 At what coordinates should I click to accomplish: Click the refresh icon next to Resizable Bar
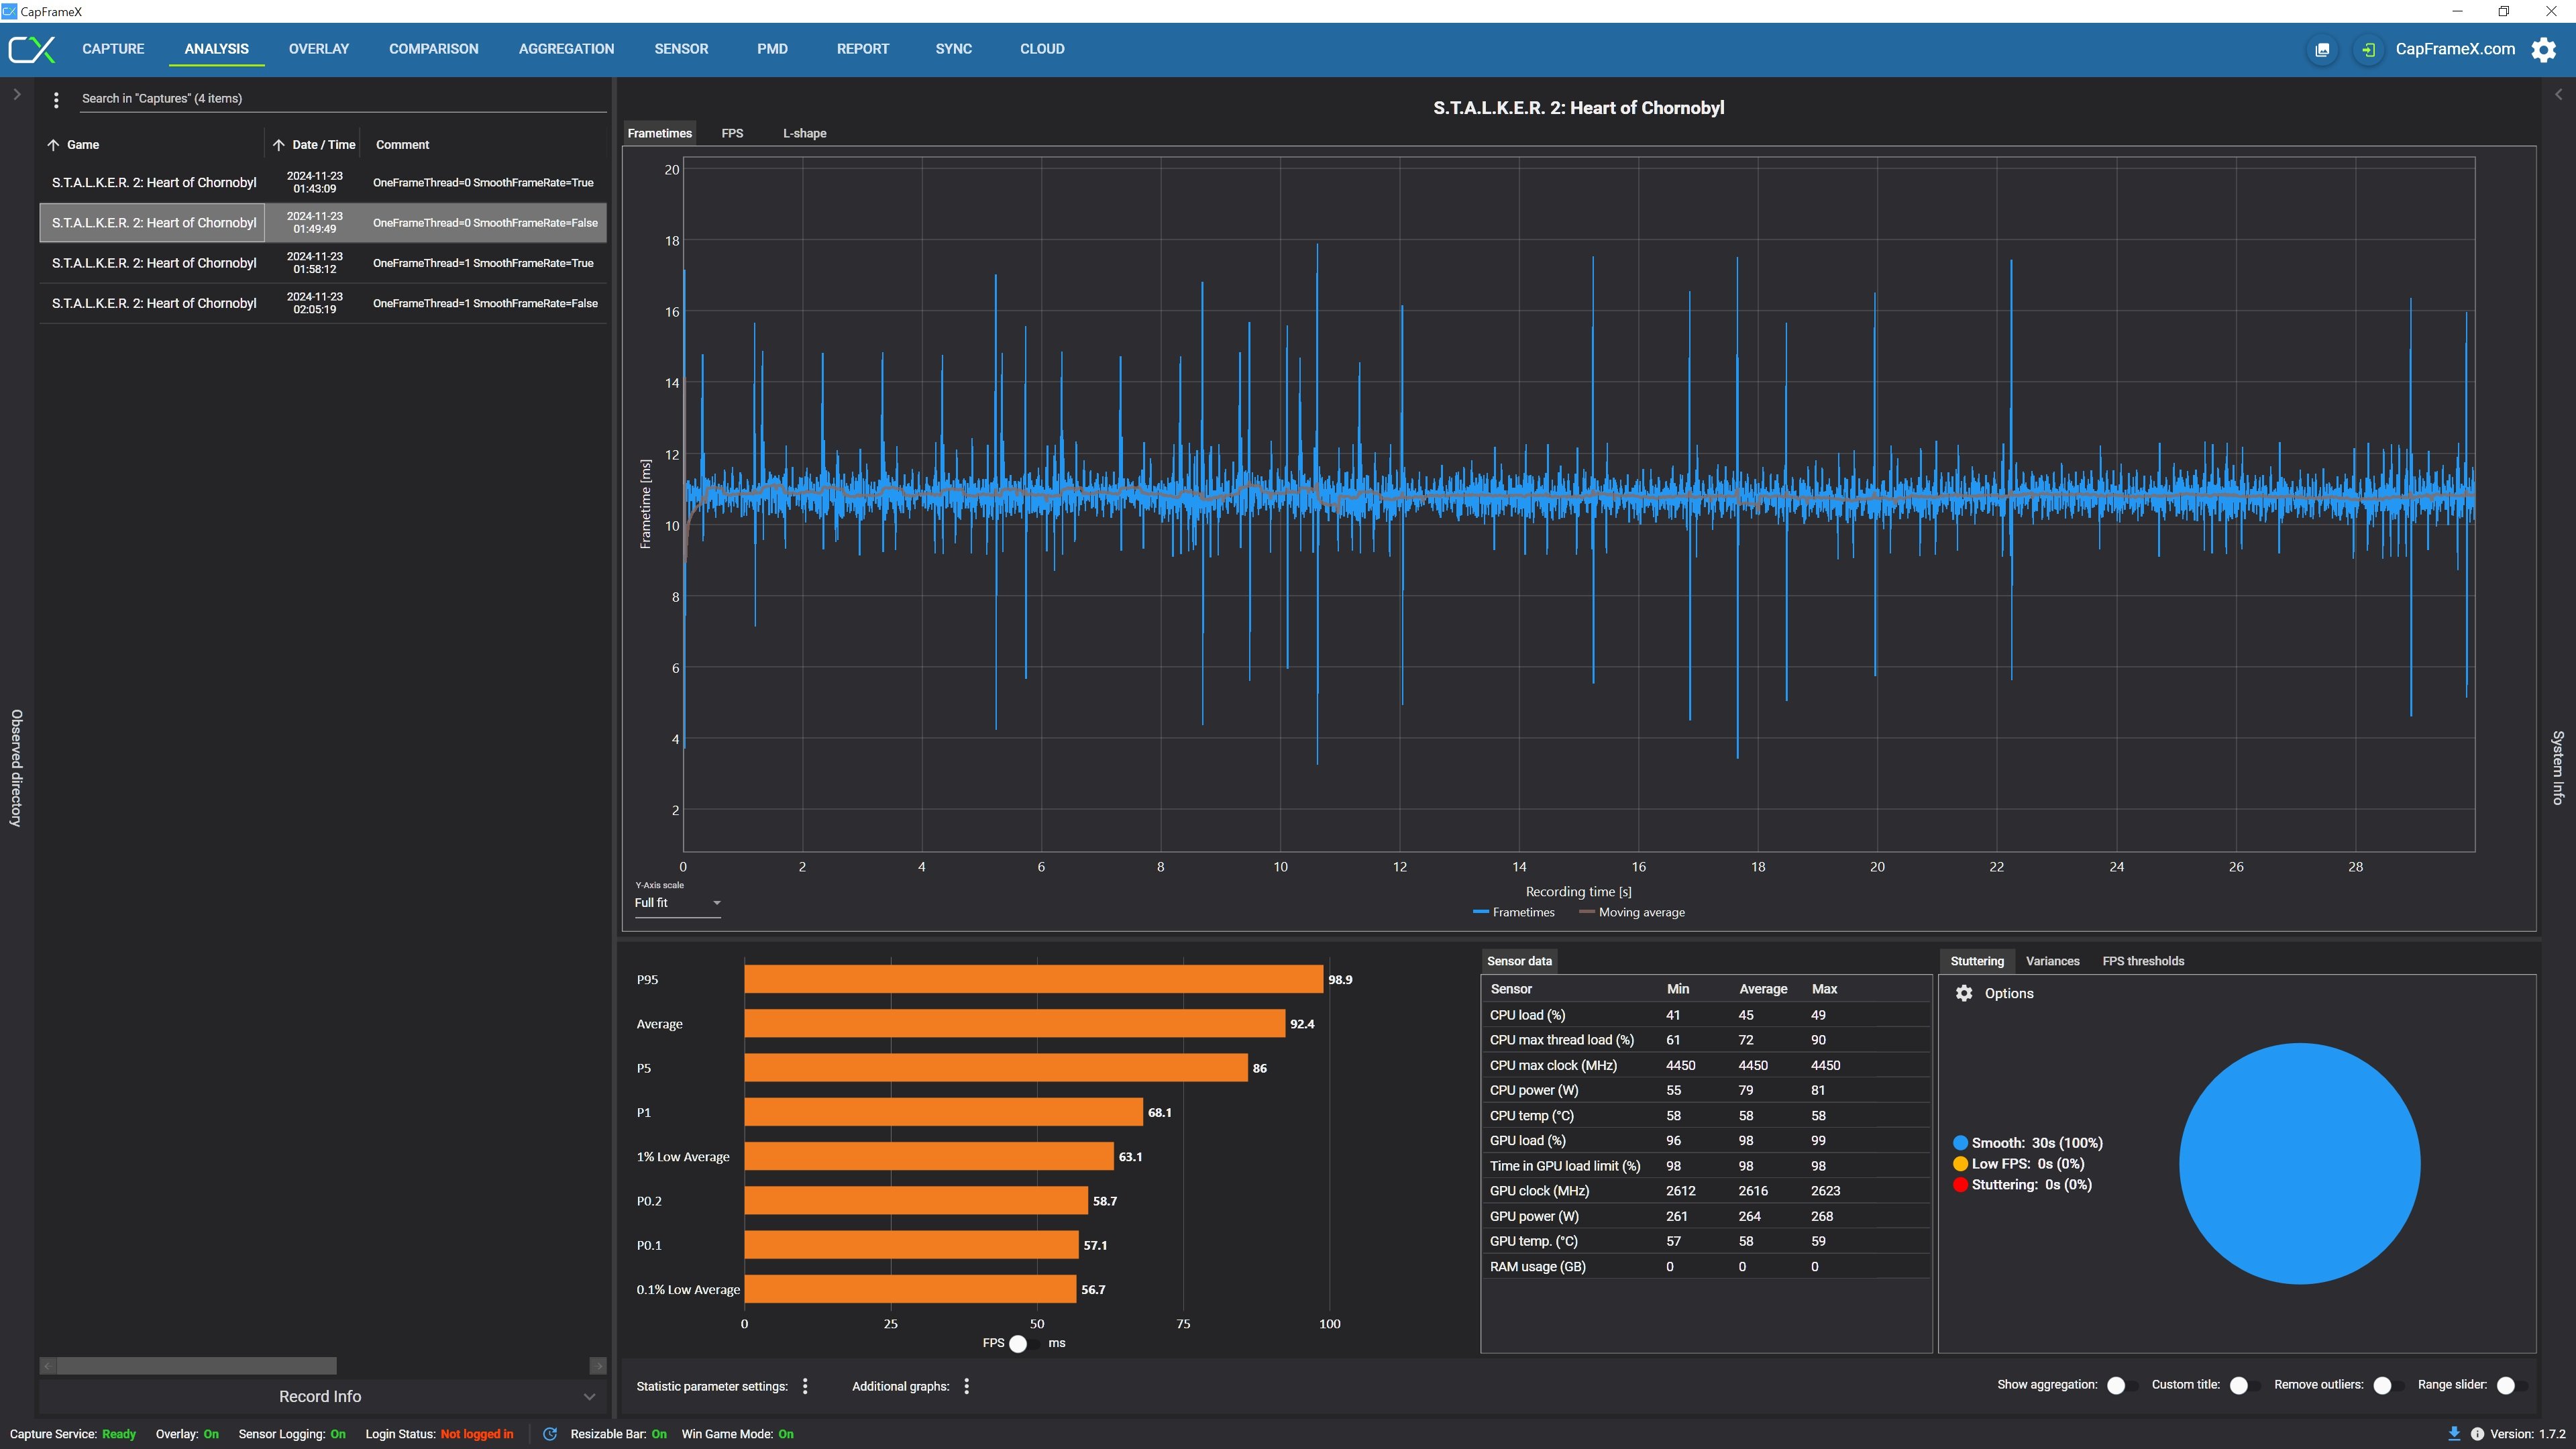click(x=550, y=1434)
